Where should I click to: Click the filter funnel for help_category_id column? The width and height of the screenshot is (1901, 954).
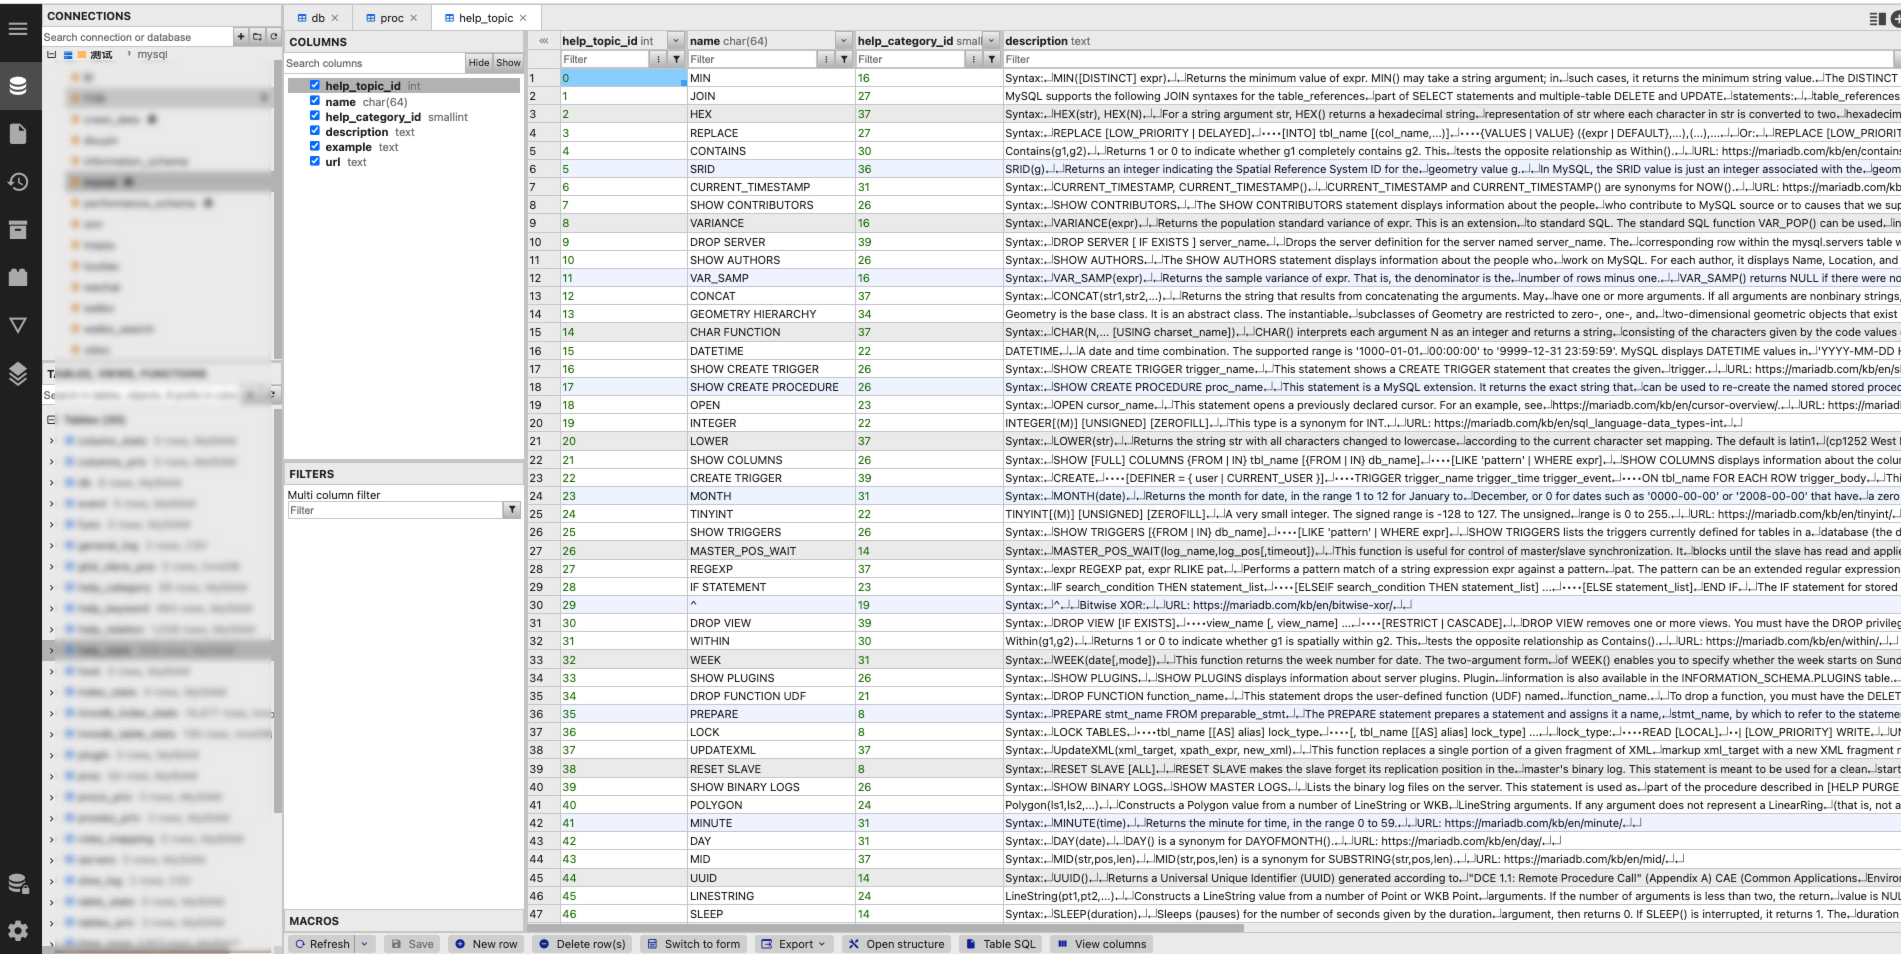tap(992, 59)
